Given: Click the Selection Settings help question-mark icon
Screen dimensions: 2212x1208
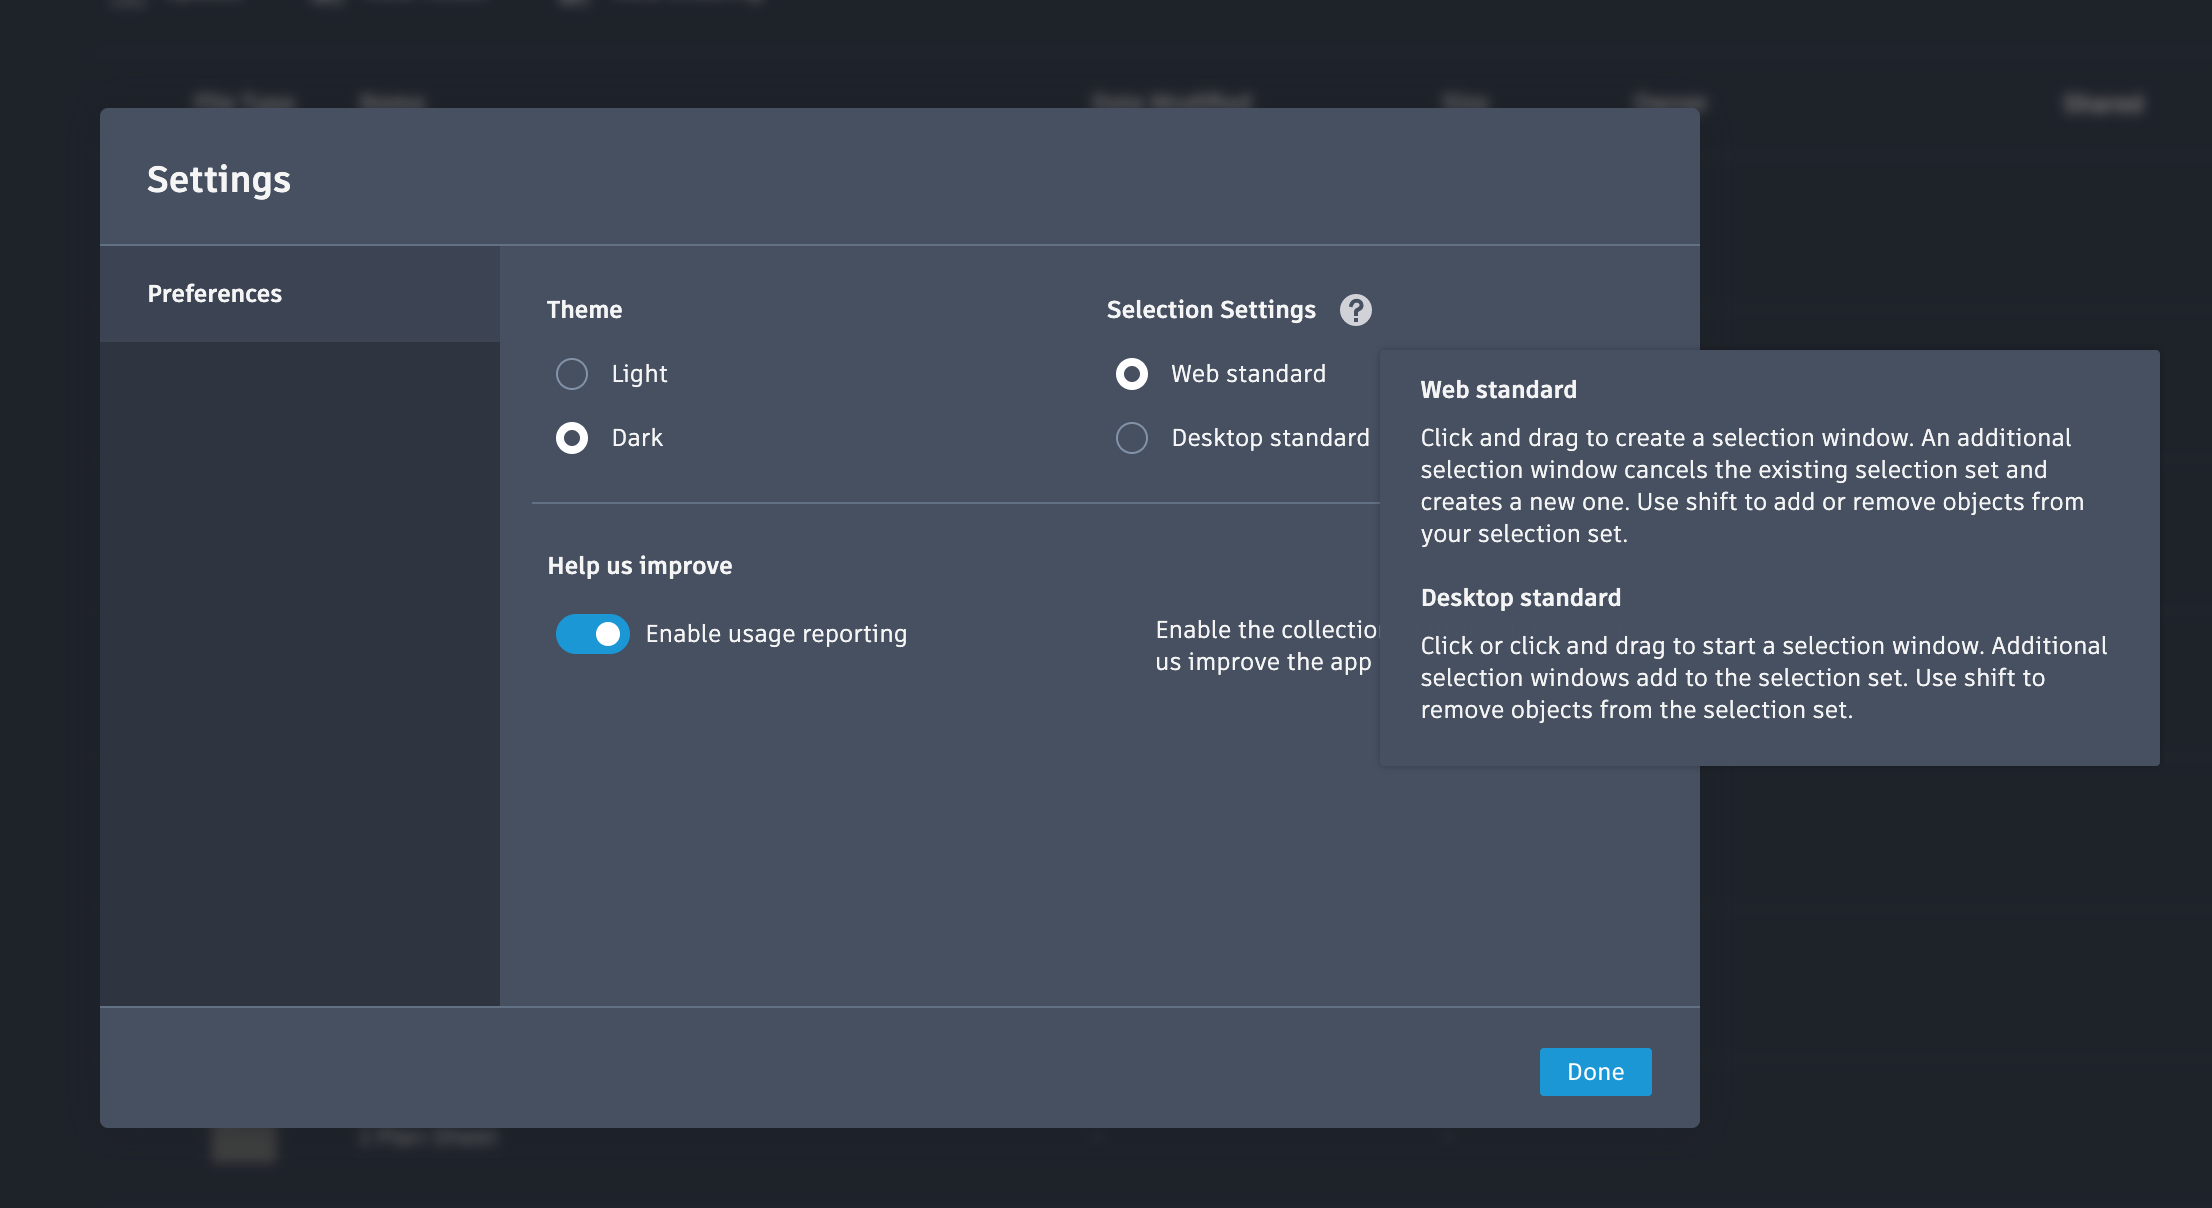Looking at the screenshot, I should click(1355, 310).
